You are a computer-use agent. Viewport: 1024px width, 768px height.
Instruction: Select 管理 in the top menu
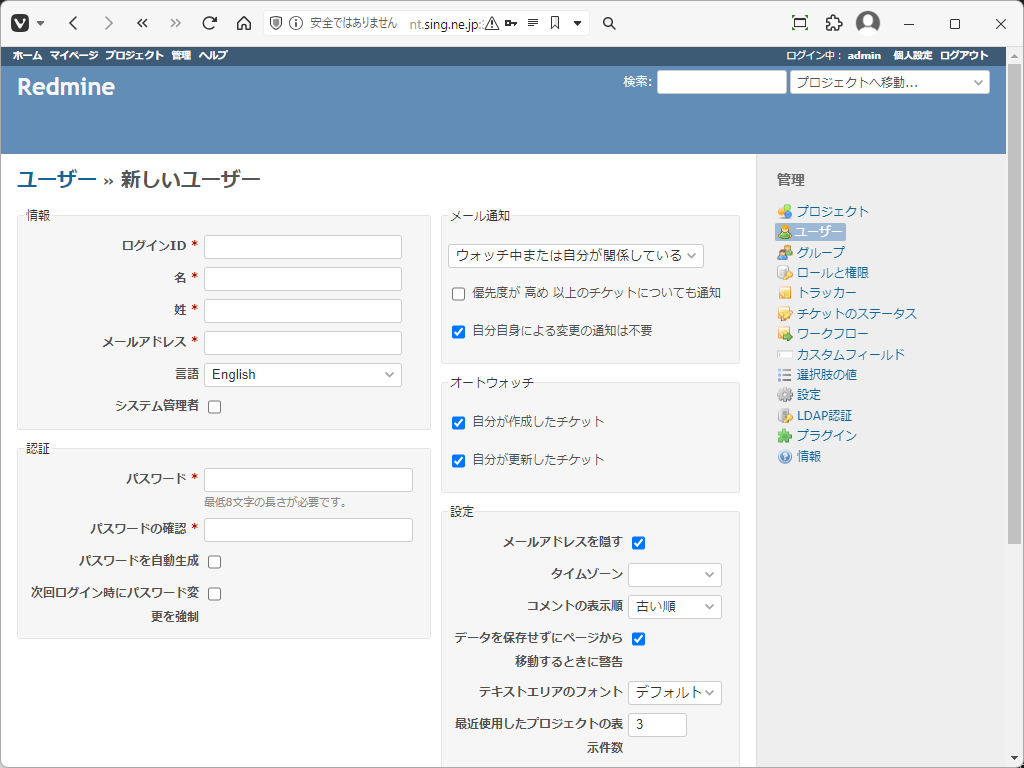point(181,56)
